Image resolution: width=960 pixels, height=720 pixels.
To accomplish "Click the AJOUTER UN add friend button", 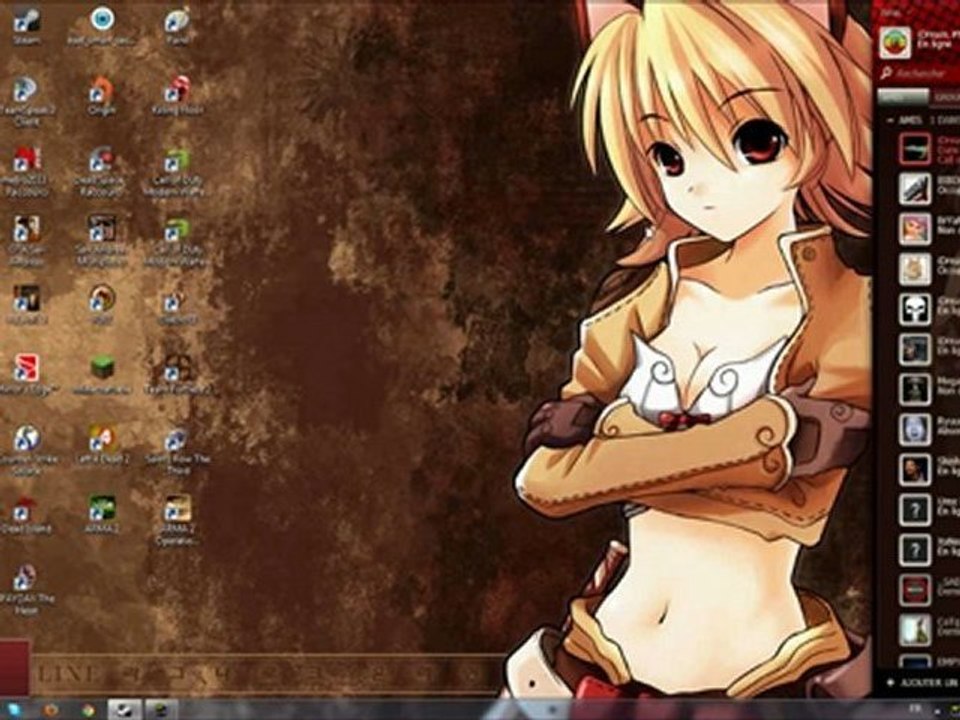I will pyautogui.click(x=921, y=682).
